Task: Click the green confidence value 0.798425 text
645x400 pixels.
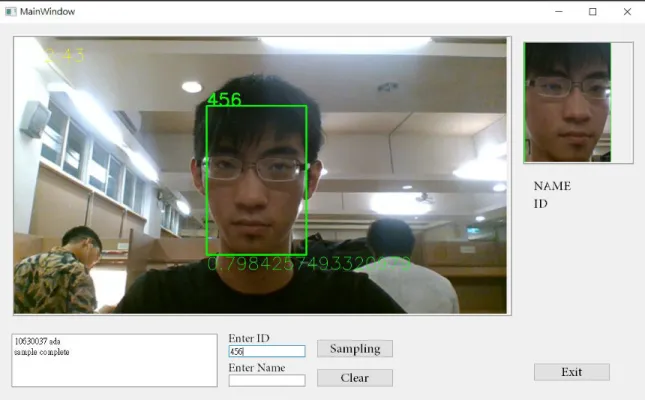Action: (309, 264)
